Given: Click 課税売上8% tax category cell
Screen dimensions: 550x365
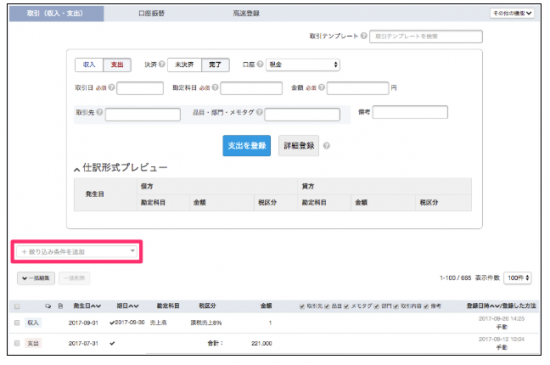Looking at the screenshot, I should [206, 323].
